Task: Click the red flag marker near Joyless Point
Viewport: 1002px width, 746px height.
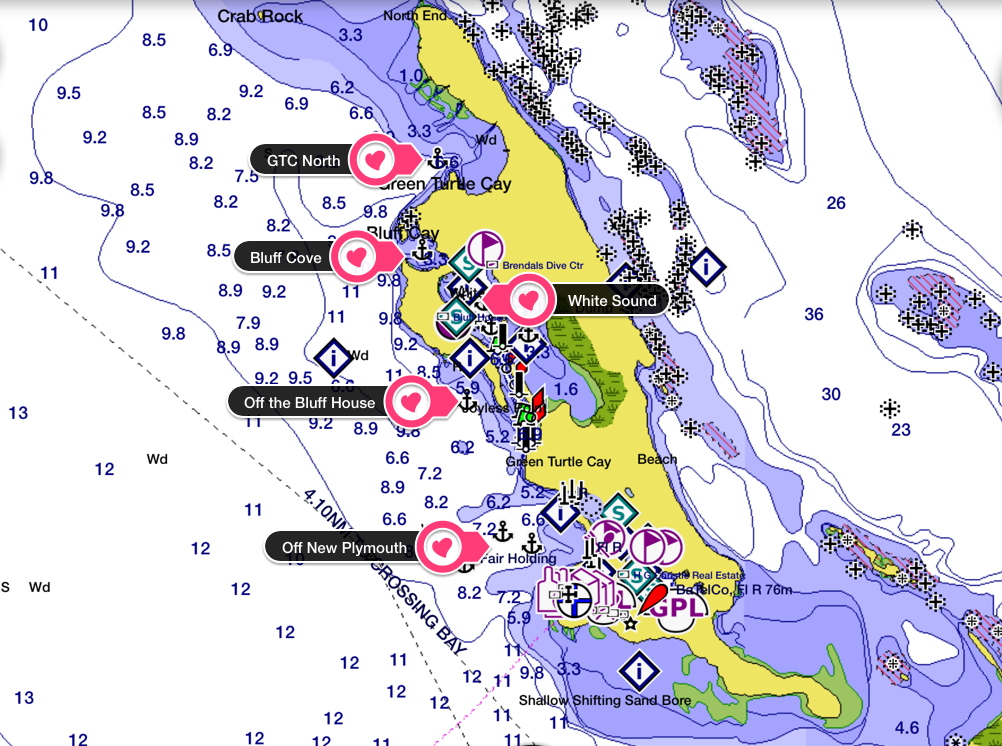Action: point(538,403)
